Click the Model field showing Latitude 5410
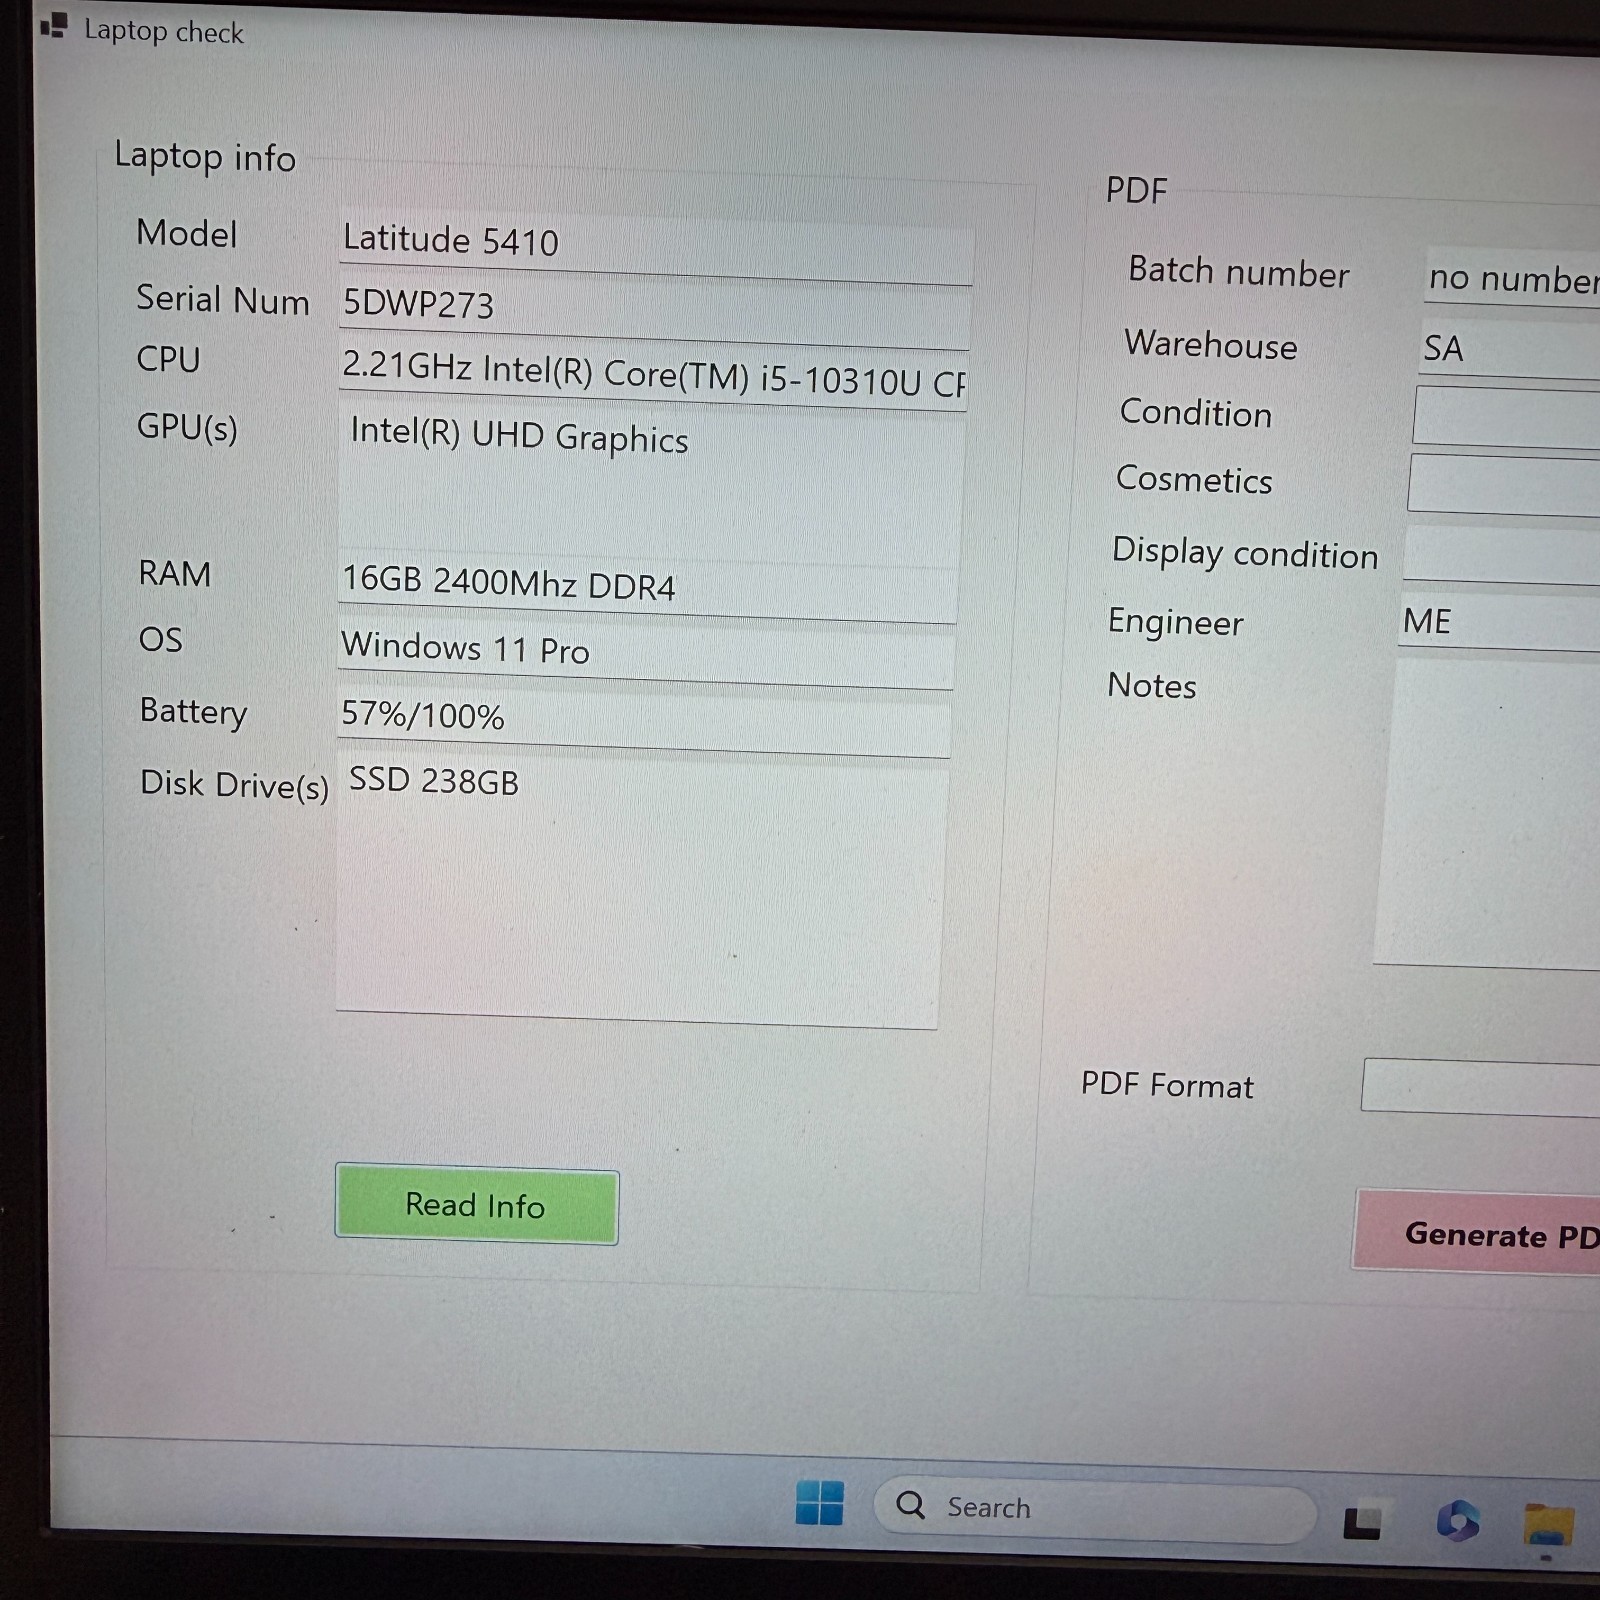Viewport: 1600px width, 1600px height. click(656, 246)
